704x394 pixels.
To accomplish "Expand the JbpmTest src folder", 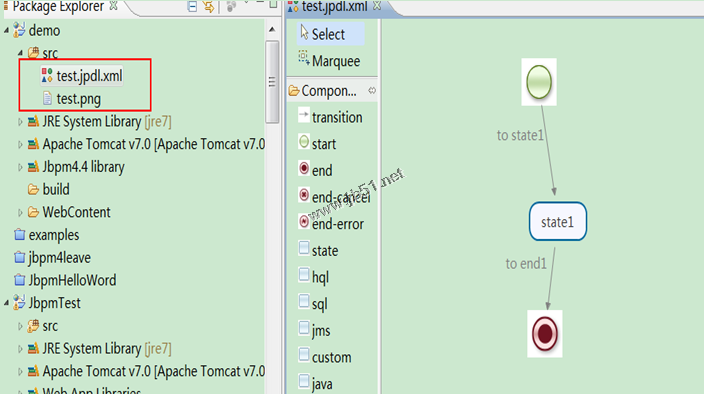I will pos(20,326).
